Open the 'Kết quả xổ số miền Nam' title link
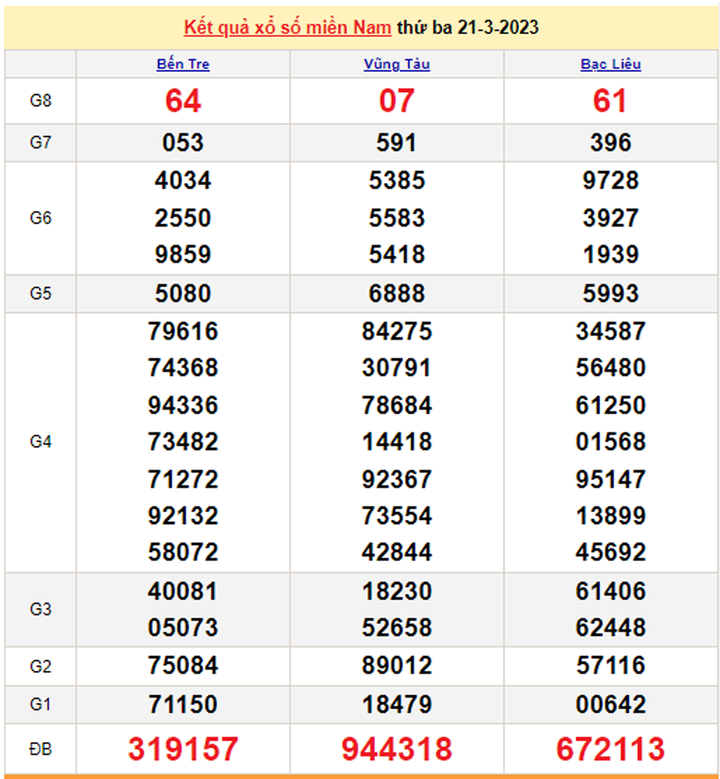Screen dimensions: 720x779 (x=287, y=27)
